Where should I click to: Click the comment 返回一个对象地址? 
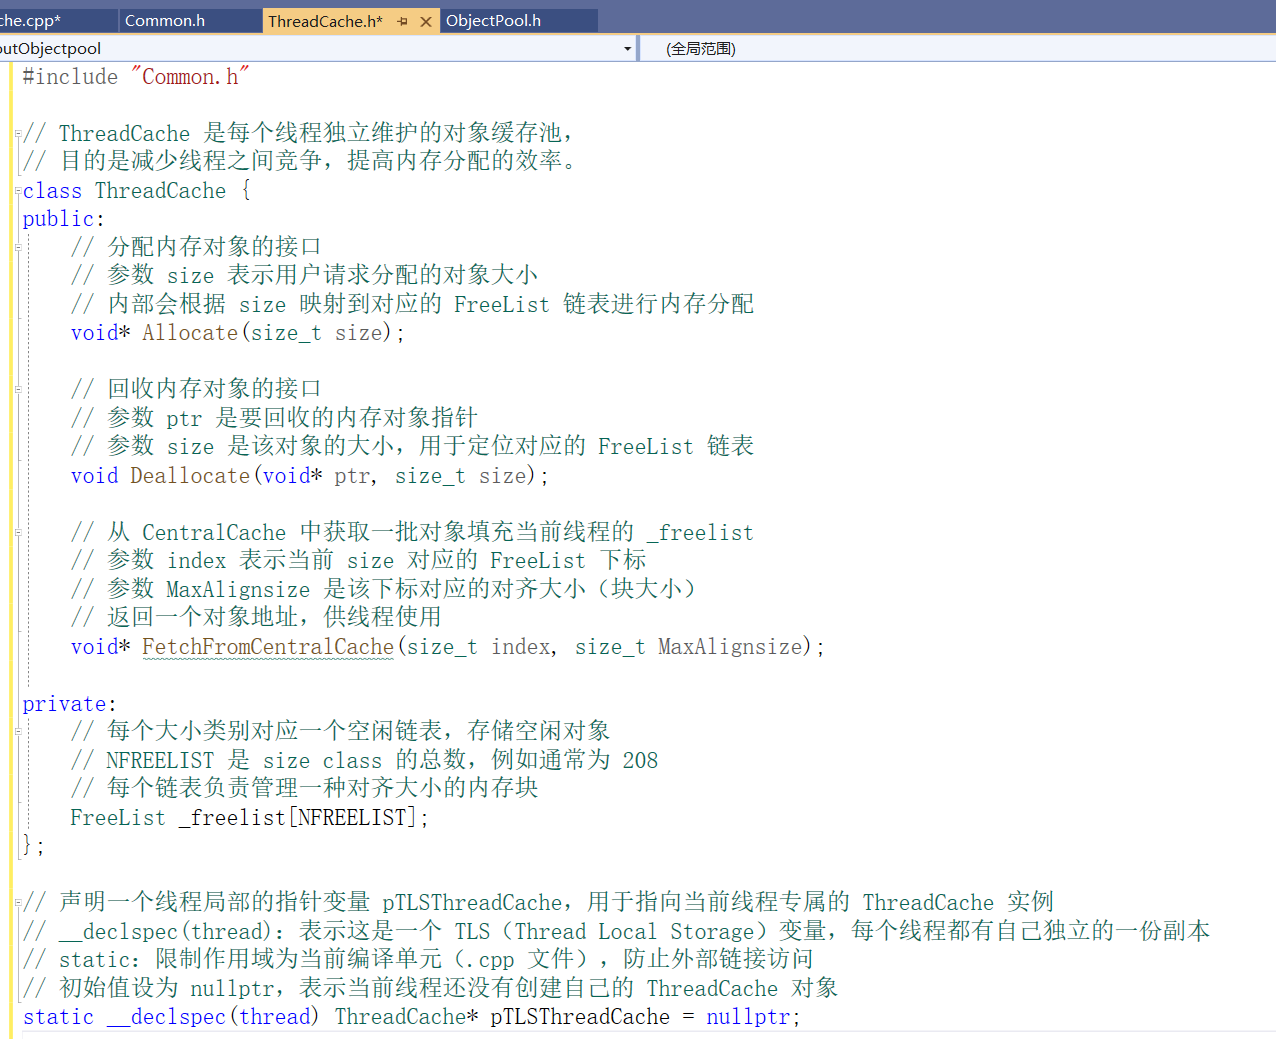point(256,617)
